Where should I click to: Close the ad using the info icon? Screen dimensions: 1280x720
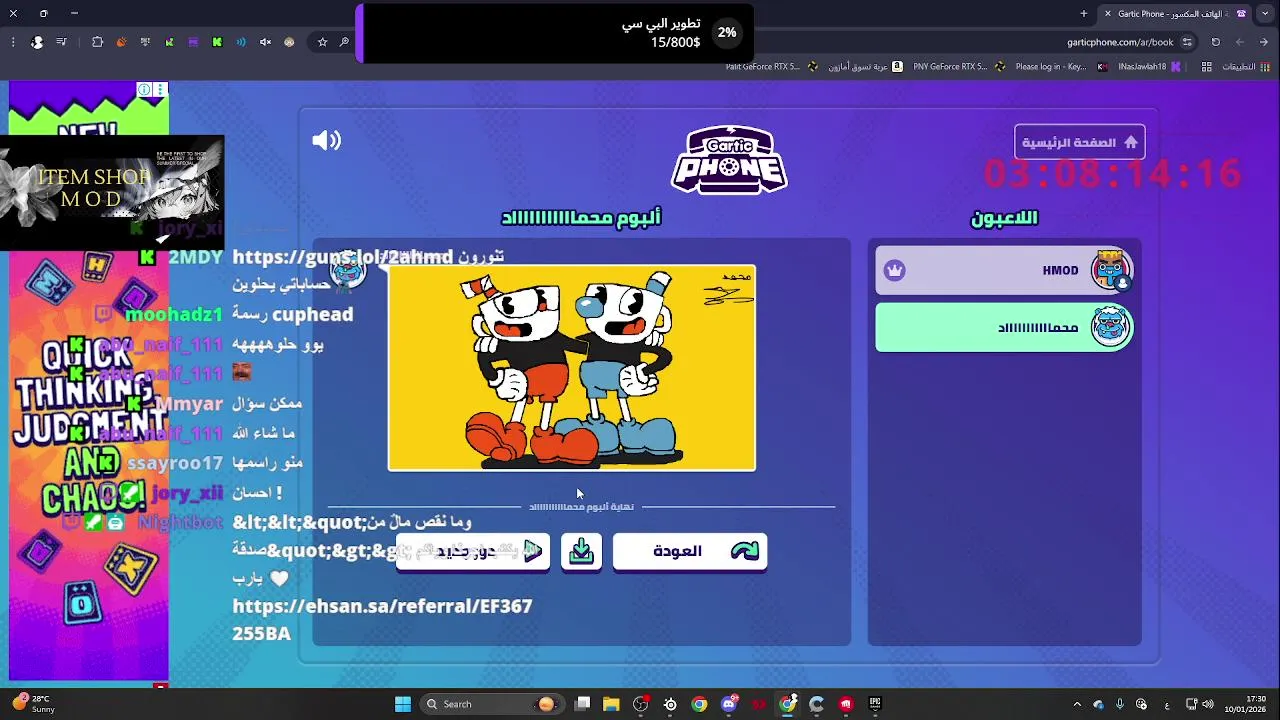[145, 90]
